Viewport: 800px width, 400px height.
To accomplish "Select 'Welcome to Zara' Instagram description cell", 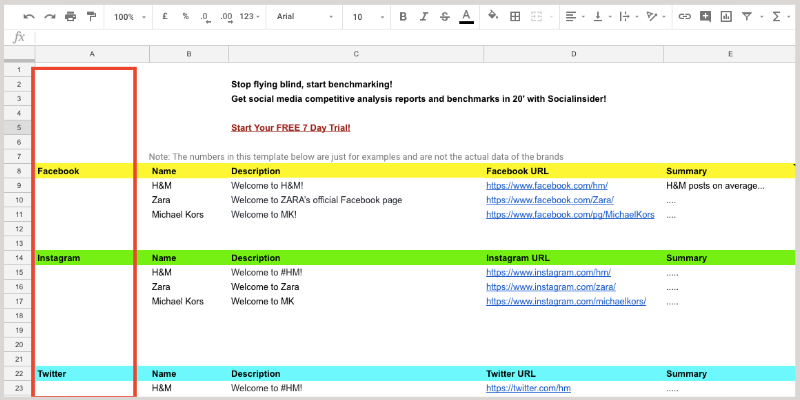I will 356,287.
